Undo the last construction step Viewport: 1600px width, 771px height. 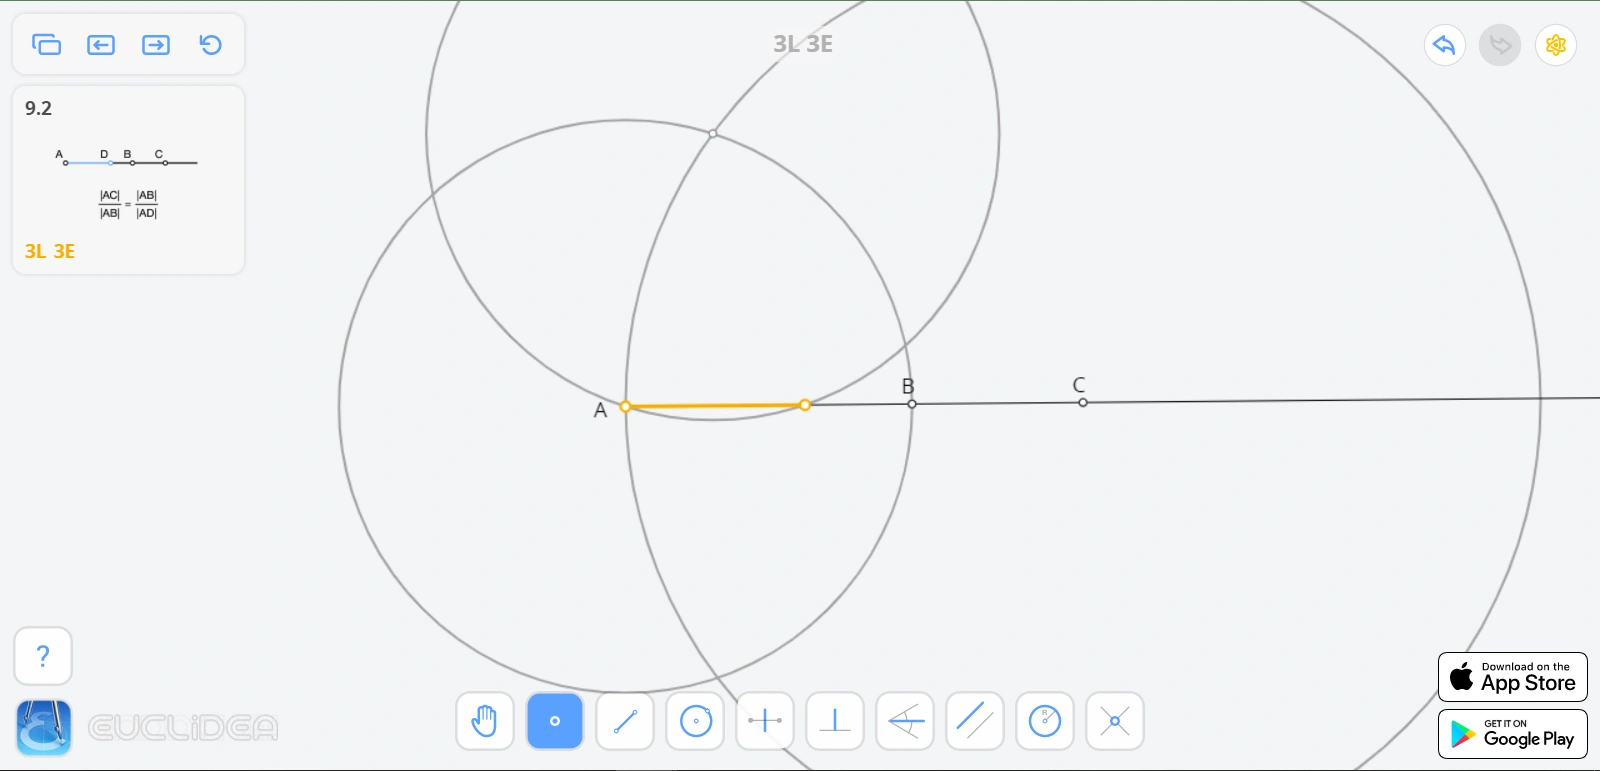(x=1445, y=45)
